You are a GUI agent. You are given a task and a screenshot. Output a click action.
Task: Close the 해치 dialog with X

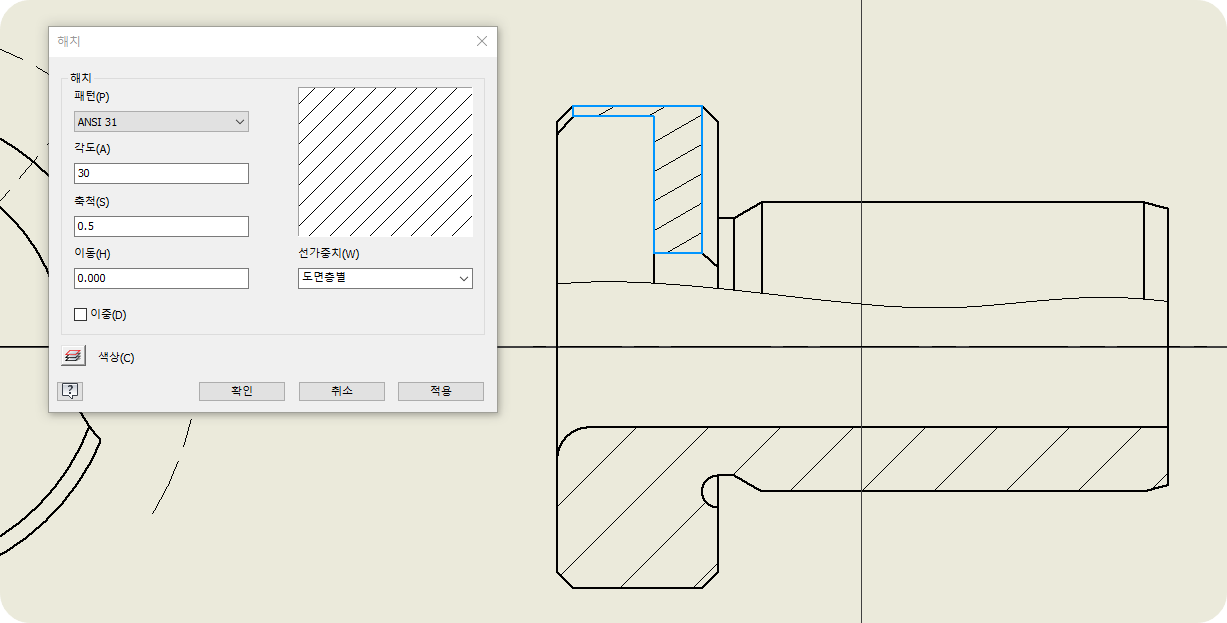[482, 41]
